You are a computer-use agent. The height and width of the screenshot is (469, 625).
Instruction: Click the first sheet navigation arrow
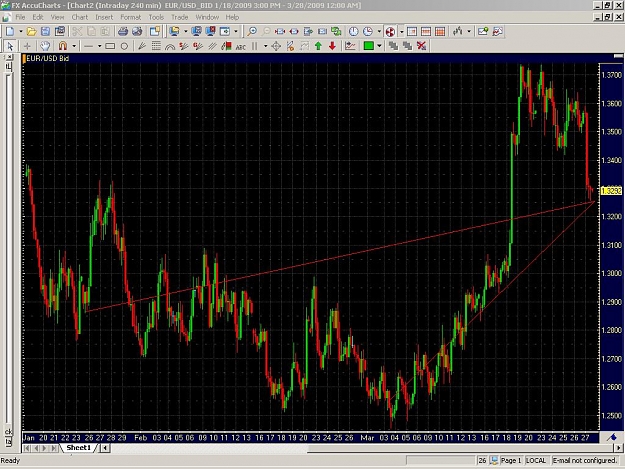pos(26,448)
